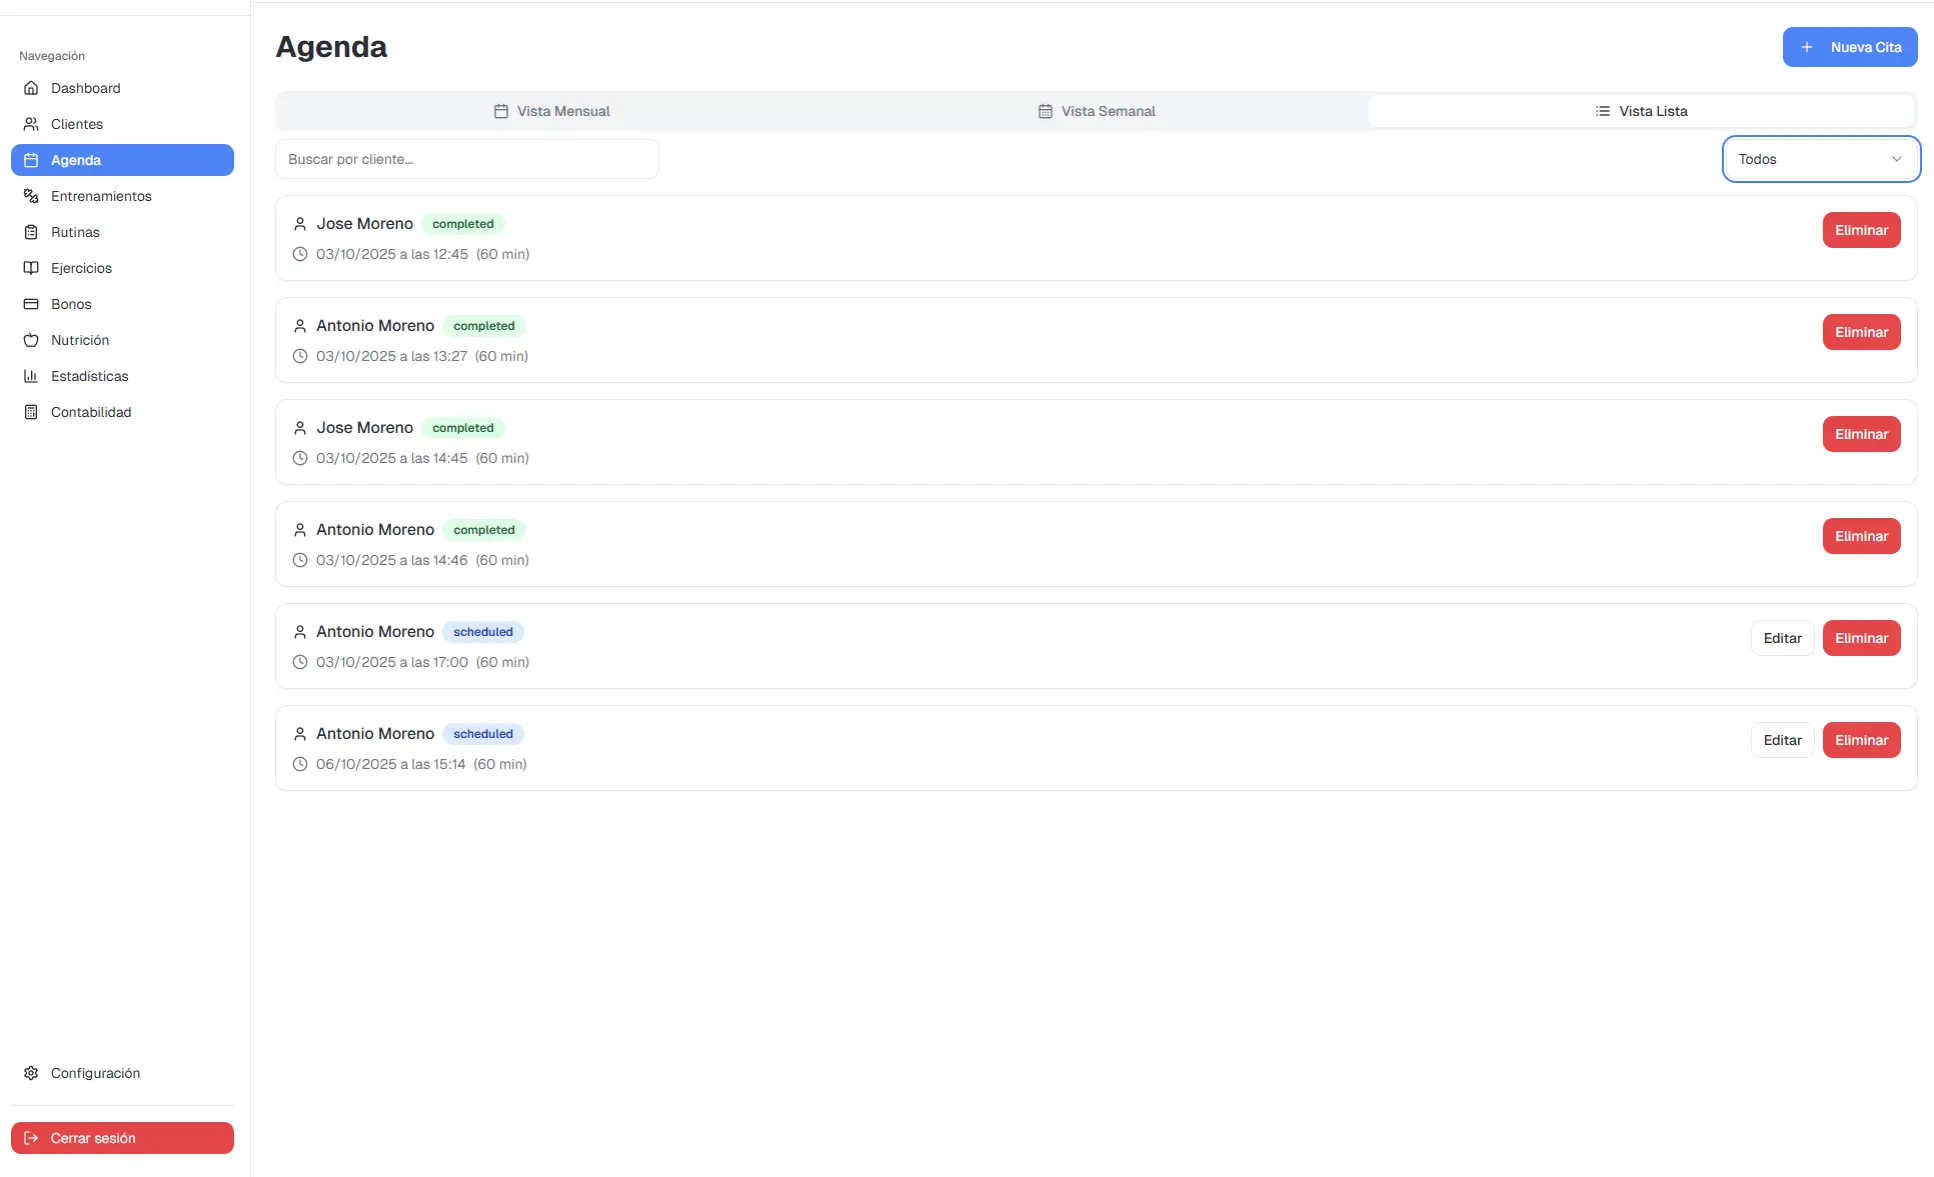
Task: Open the Ejercicios book icon
Action: point(31,268)
